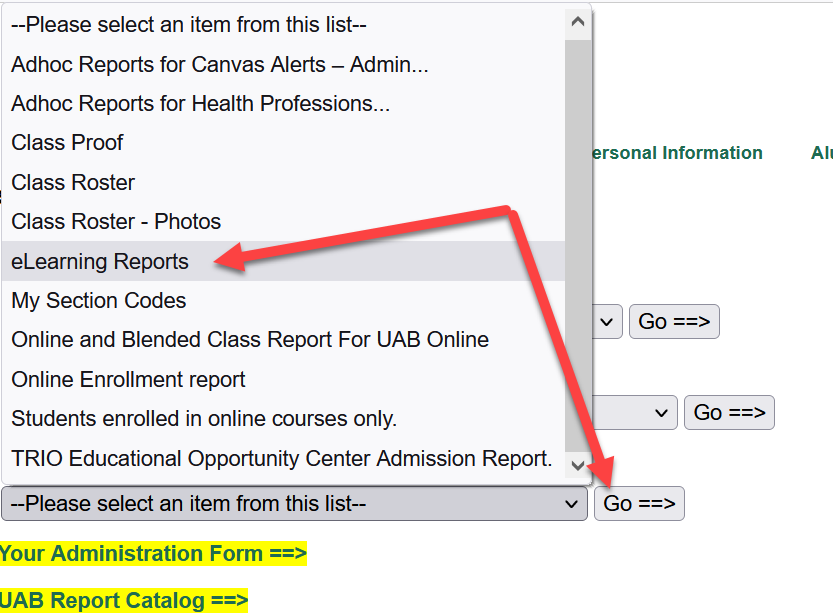The image size is (834, 614).
Task: Open the UAB Report Catalog link
Action: click(x=123, y=601)
